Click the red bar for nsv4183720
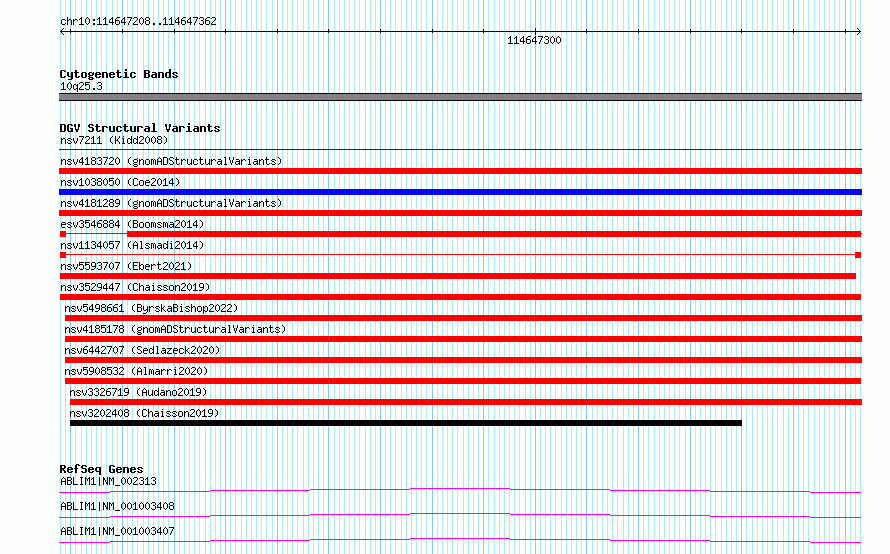Image resolution: width=890 pixels, height=554 pixels. coord(460,171)
